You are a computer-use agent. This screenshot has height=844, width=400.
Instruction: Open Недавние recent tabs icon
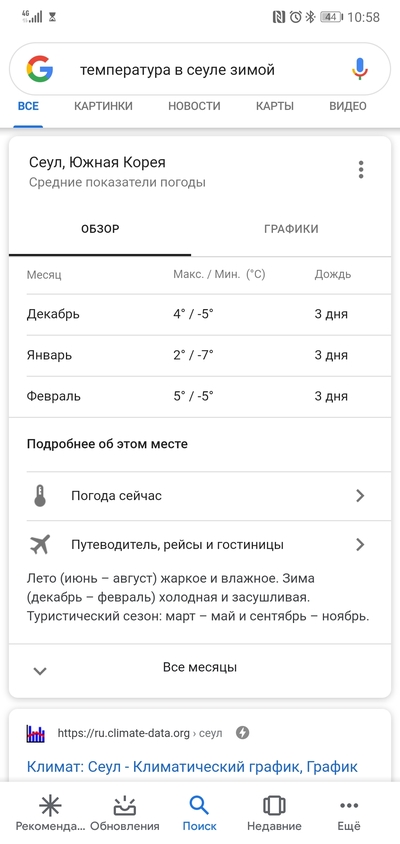[274, 813]
